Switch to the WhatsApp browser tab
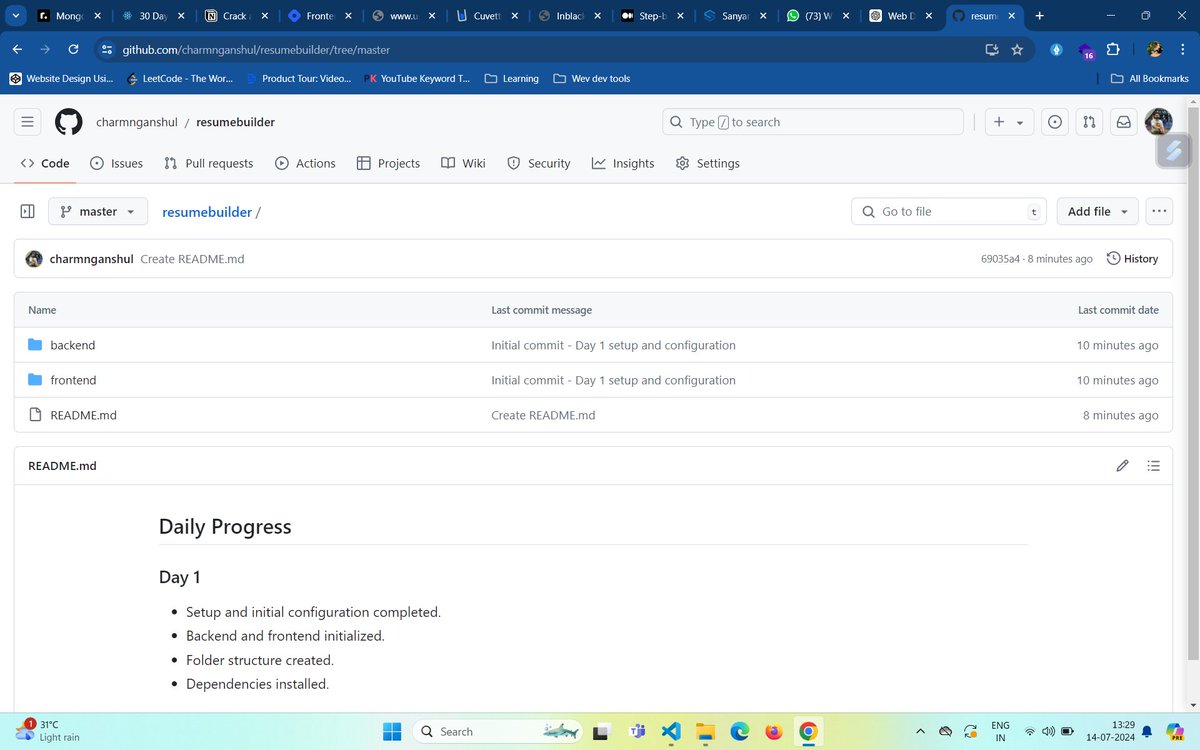Viewport: 1200px width, 750px height. [x=817, y=16]
